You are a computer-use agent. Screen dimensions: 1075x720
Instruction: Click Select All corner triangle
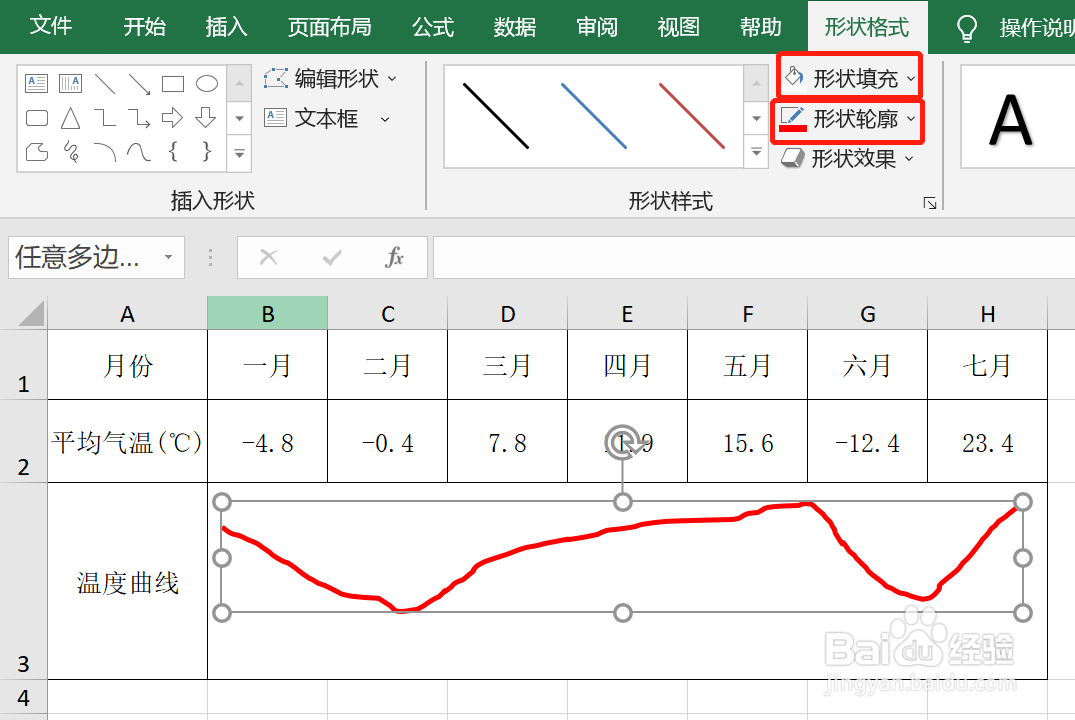pyautogui.click(x=32, y=313)
